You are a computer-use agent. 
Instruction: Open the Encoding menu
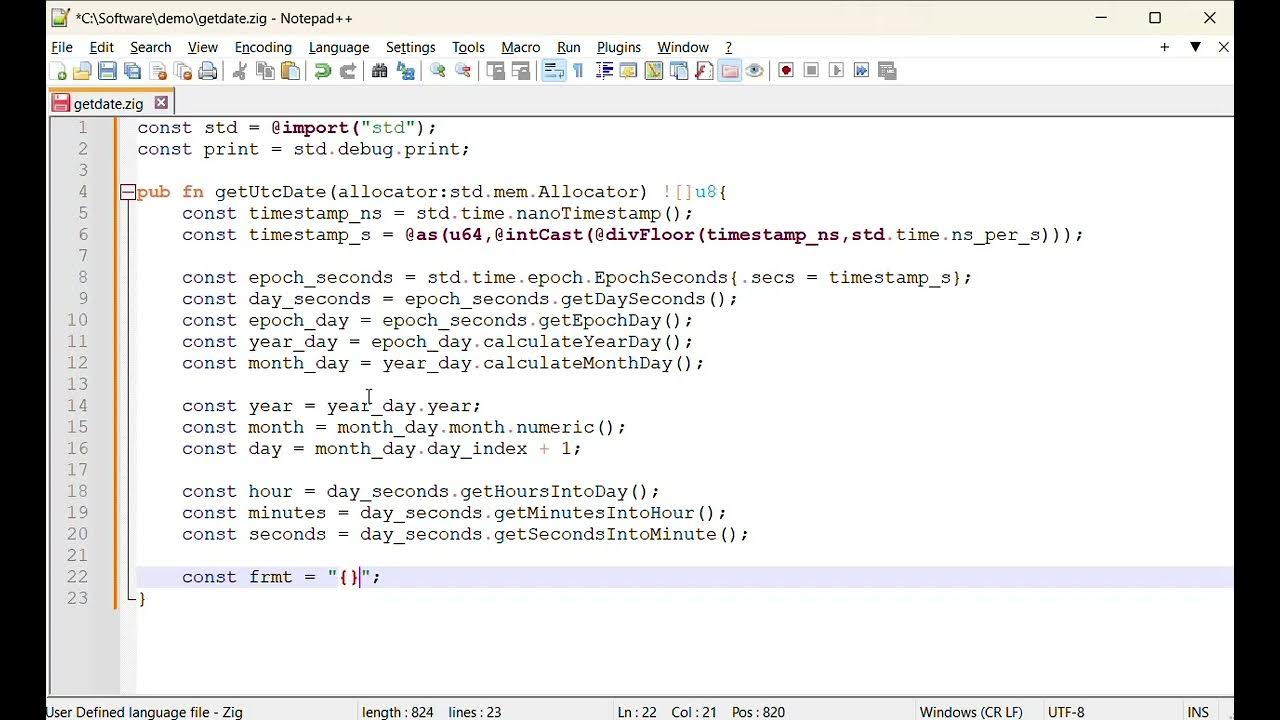(263, 47)
